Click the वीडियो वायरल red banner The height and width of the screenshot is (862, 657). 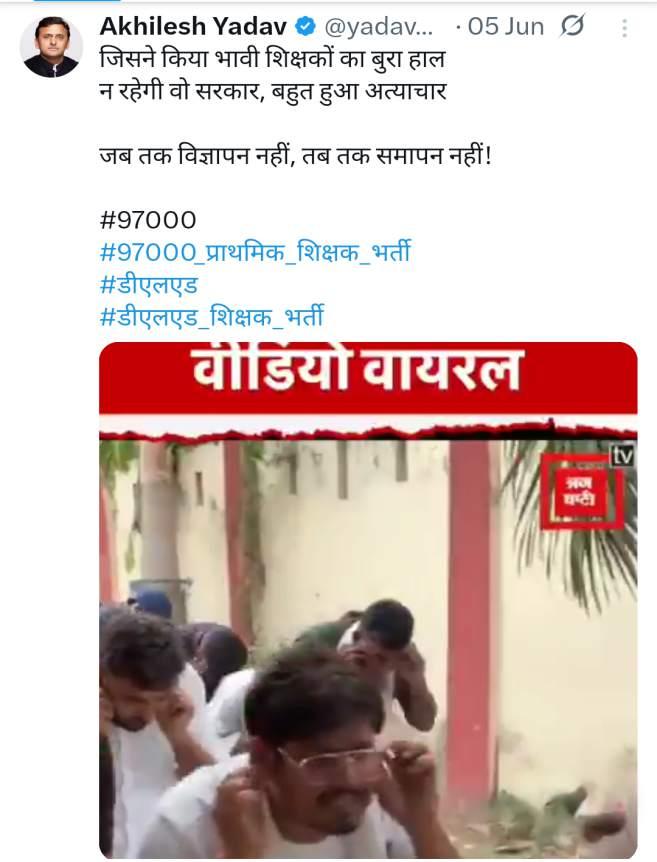click(x=368, y=378)
